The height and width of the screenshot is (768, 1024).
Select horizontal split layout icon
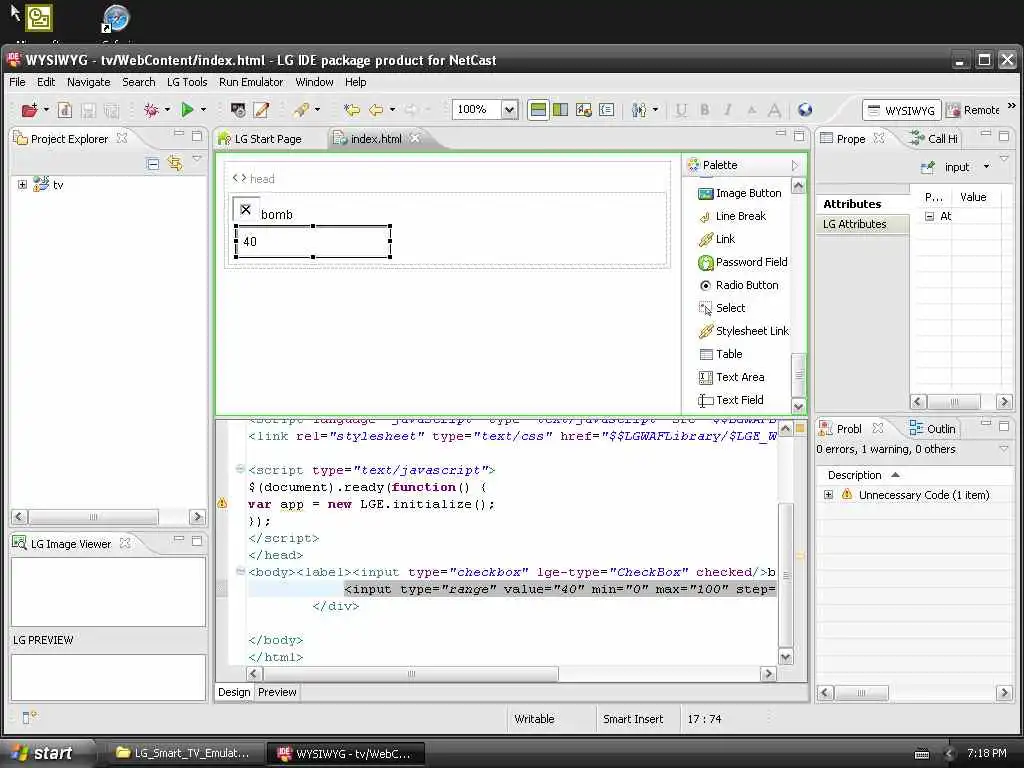[538, 110]
